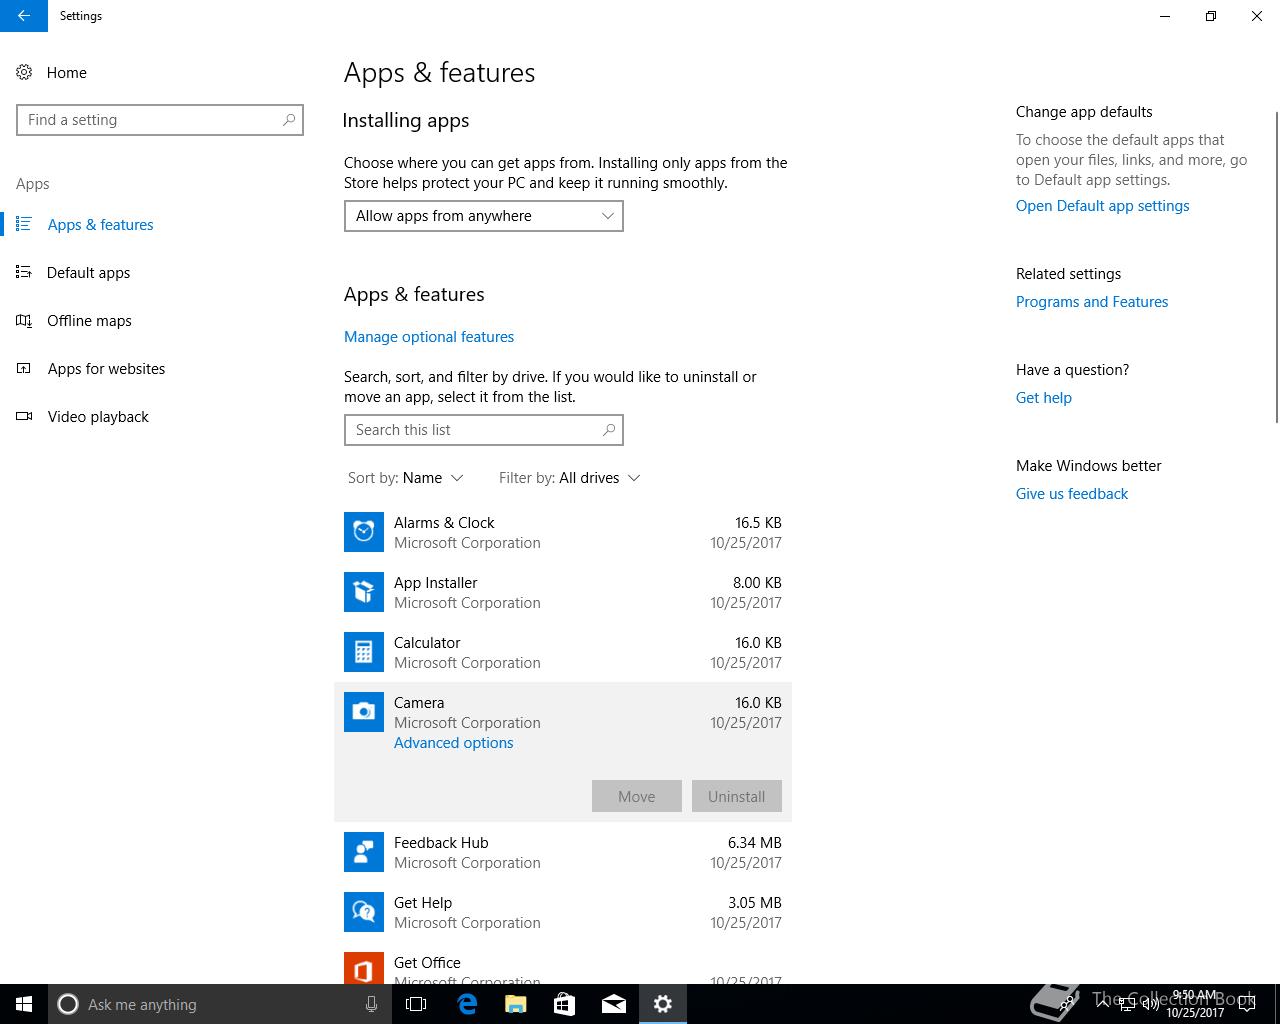Click the App Installer app icon

[x=364, y=592]
